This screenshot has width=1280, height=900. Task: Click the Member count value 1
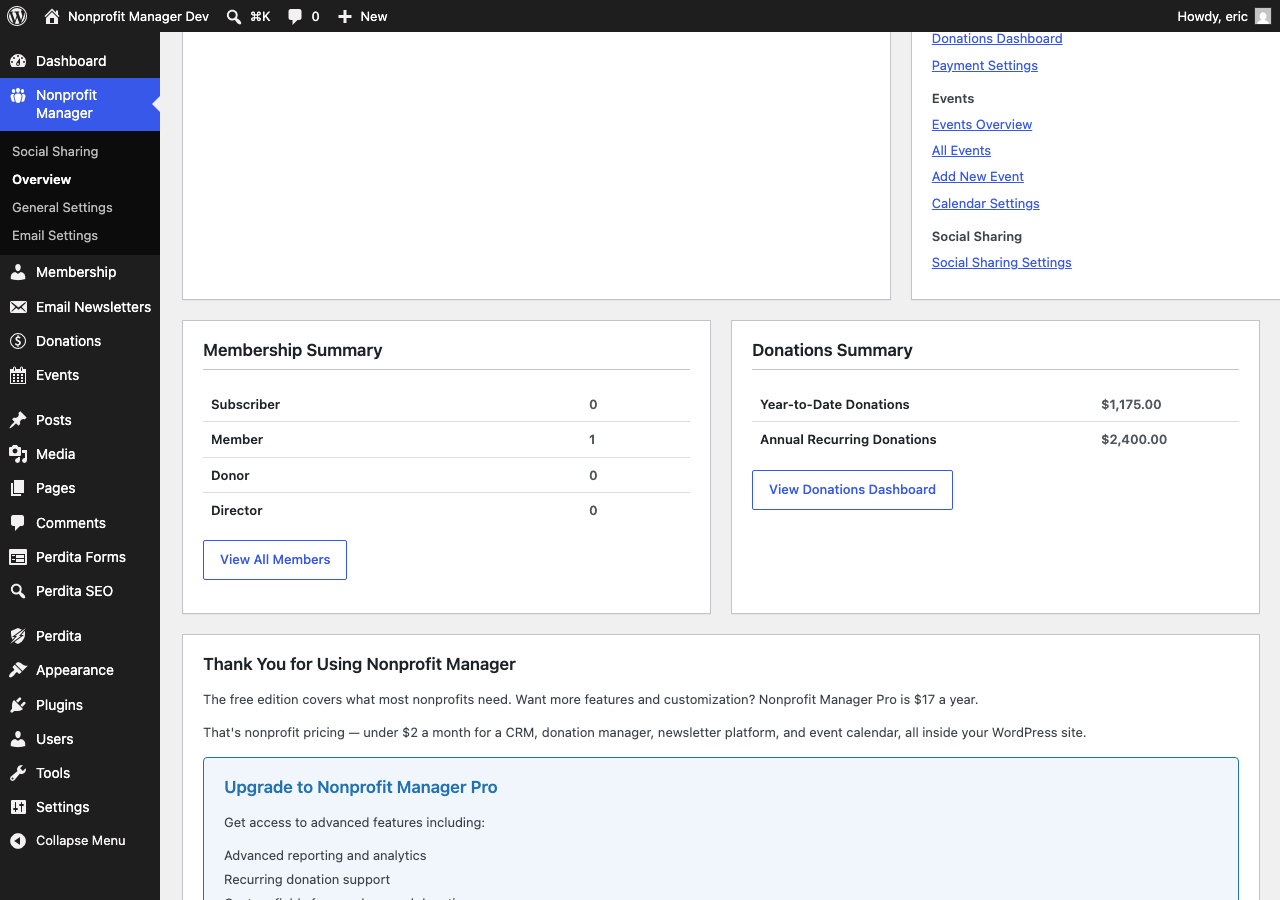point(593,439)
